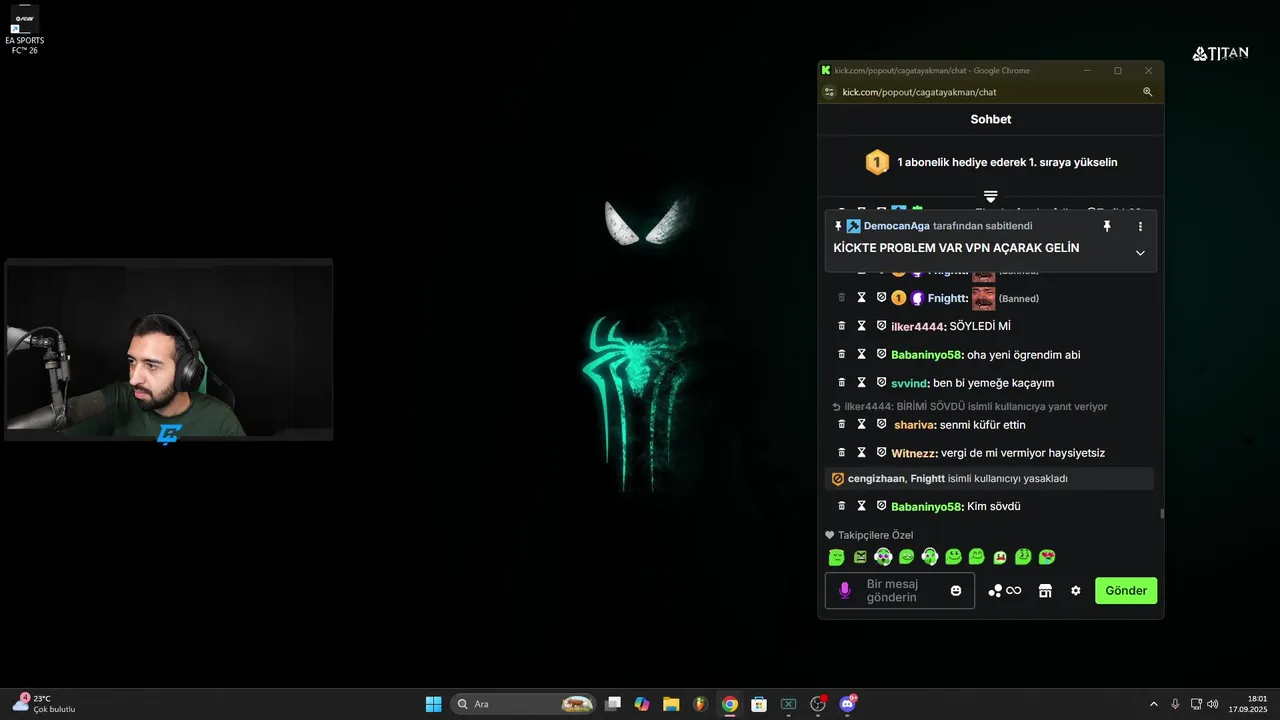
Task: Open the OBS Studio taskbar icon
Action: pos(818,704)
